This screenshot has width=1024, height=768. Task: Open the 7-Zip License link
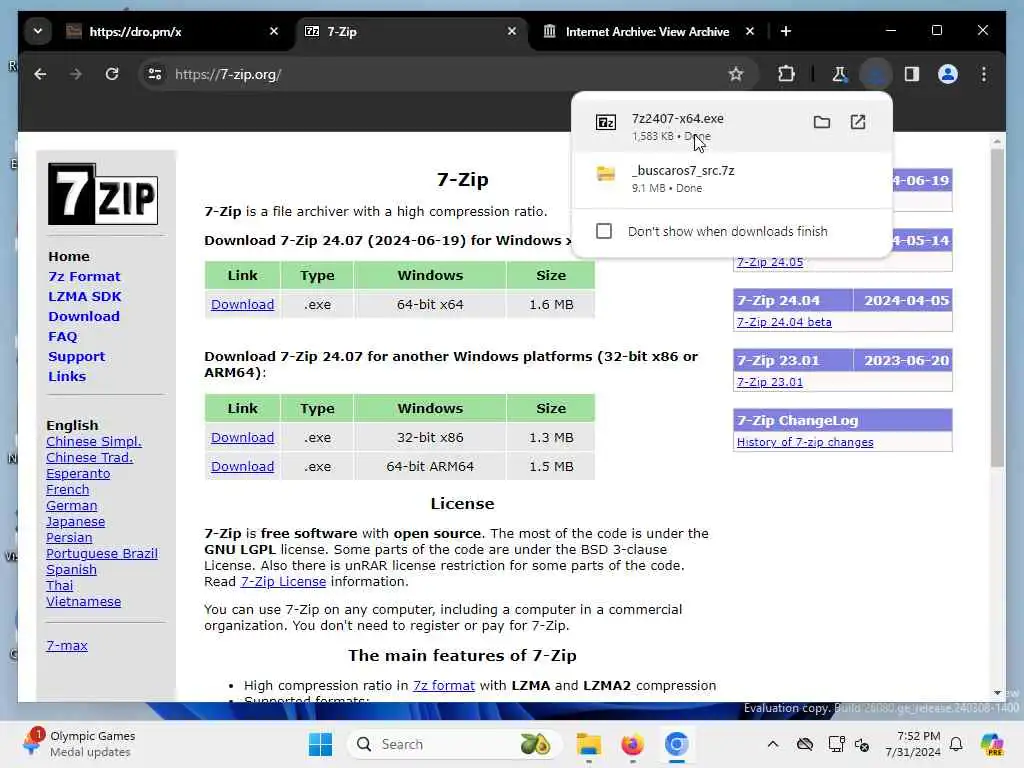pos(283,581)
